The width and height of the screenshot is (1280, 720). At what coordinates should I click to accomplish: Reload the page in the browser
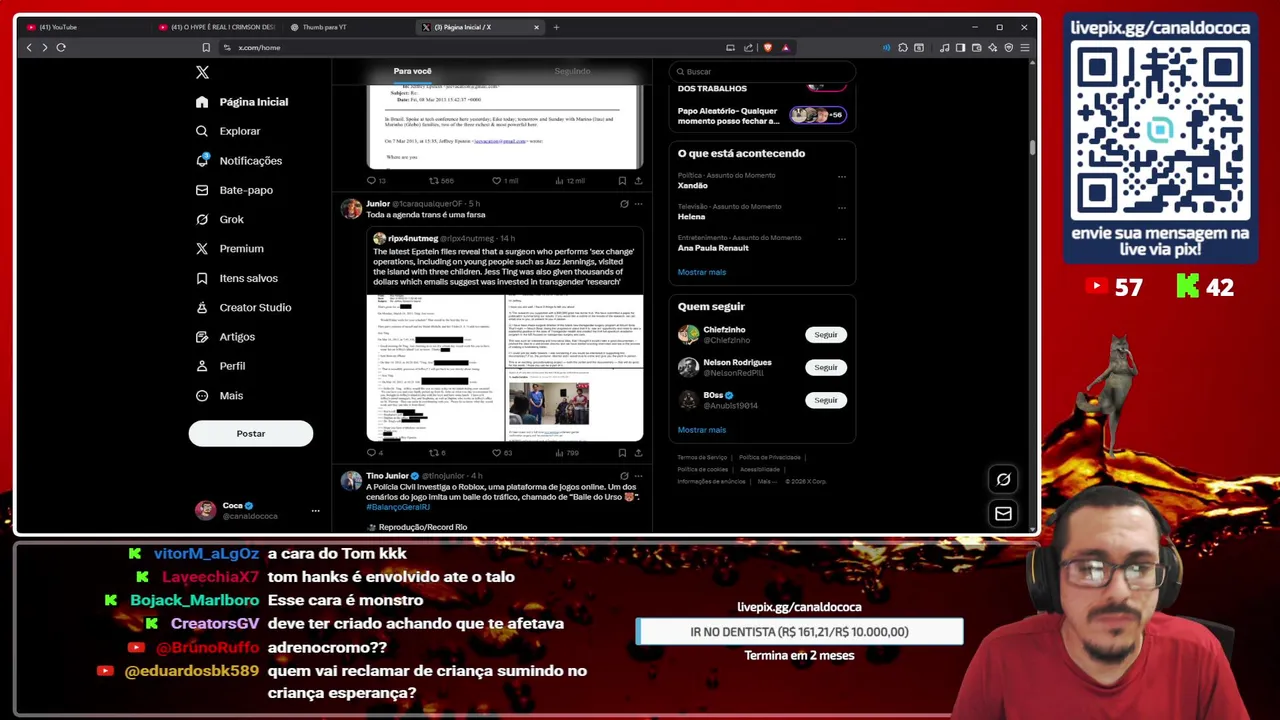pyautogui.click(x=61, y=47)
